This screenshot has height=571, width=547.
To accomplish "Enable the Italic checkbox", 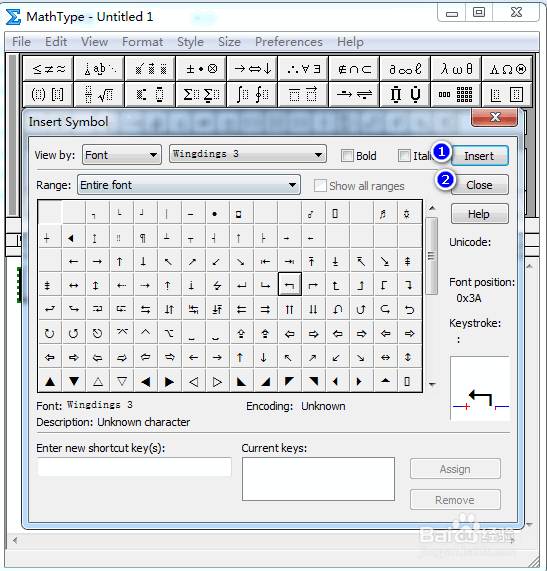I will click(404, 156).
